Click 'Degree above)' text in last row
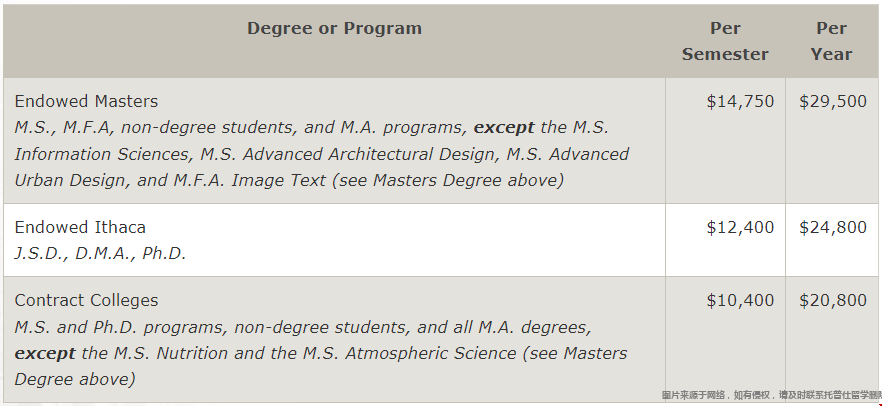This screenshot has height=406, width=882. (x=75, y=380)
